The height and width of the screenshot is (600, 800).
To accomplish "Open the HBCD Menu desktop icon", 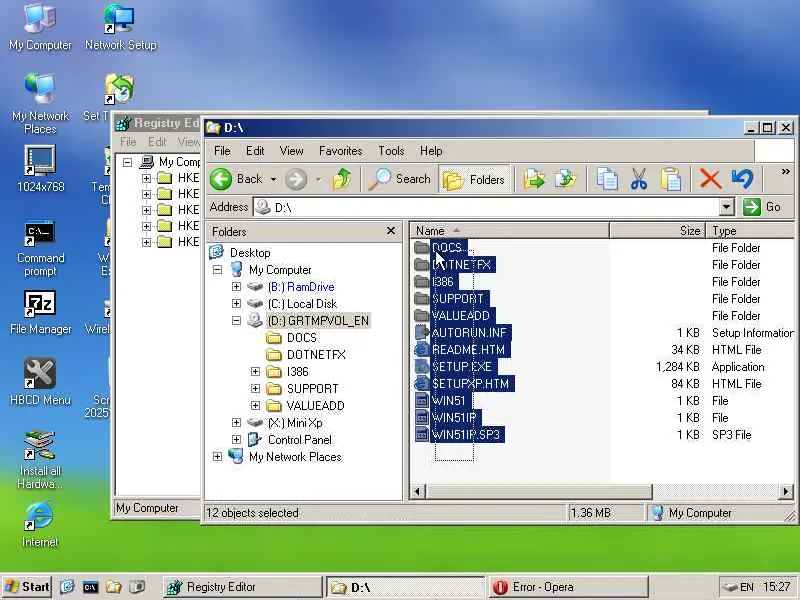I will click(x=40, y=383).
